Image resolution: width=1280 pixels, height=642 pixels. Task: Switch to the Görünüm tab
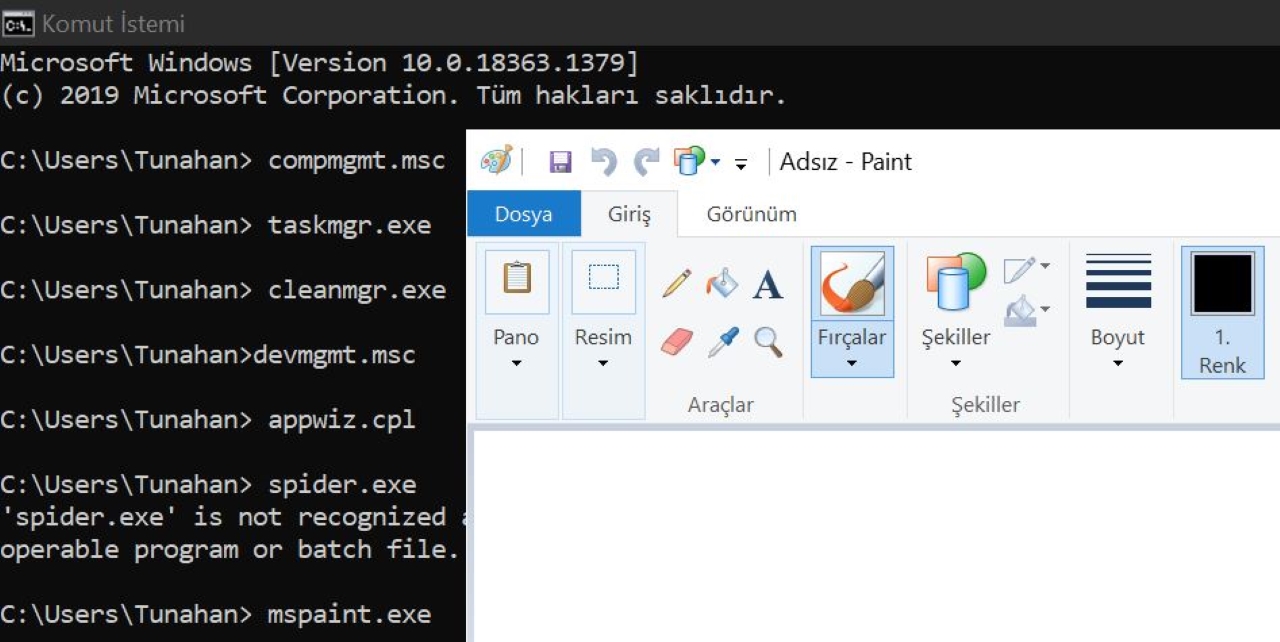pyautogui.click(x=751, y=214)
